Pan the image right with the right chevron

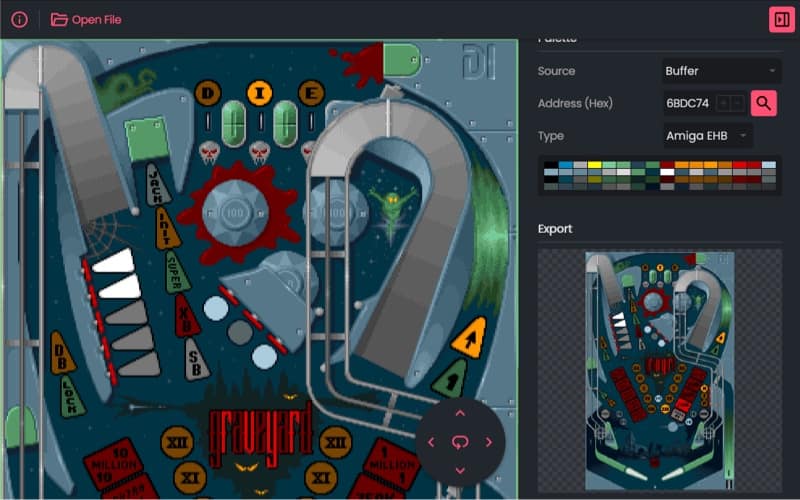(x=489, y=442)
